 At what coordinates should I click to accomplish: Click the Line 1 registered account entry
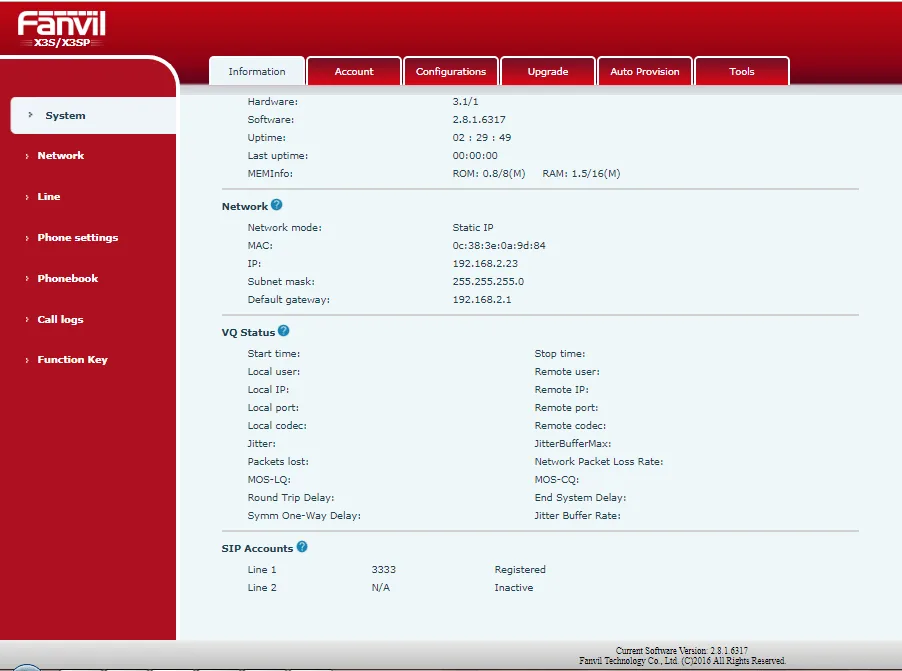tap(259, 569)
